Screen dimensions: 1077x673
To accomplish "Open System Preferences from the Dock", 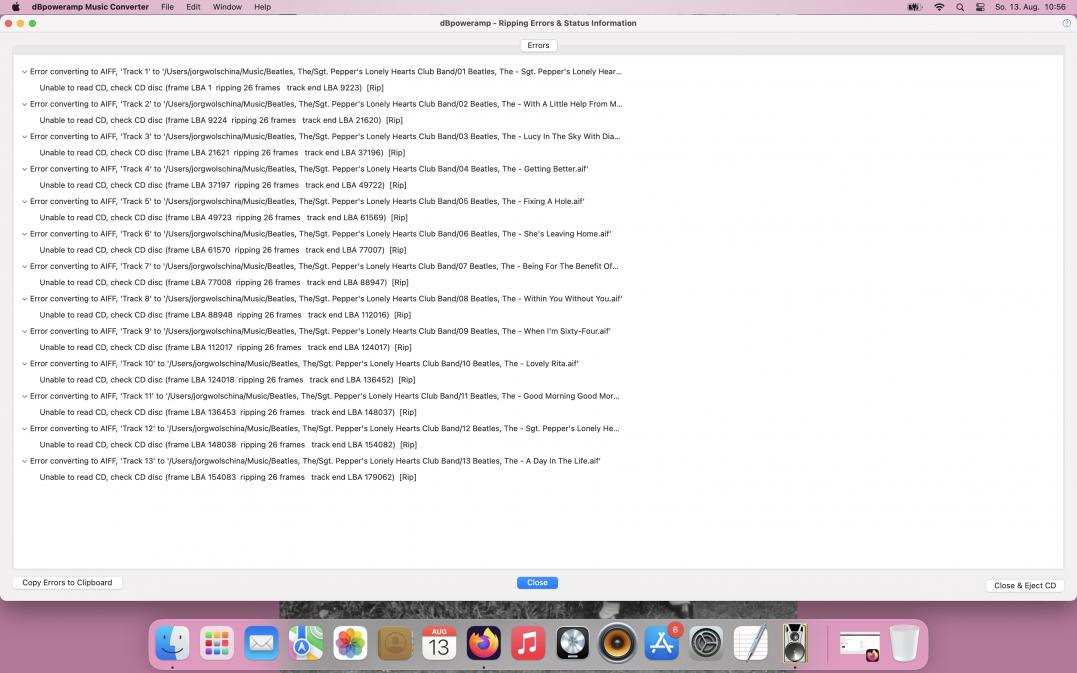I will click(706, 643).
